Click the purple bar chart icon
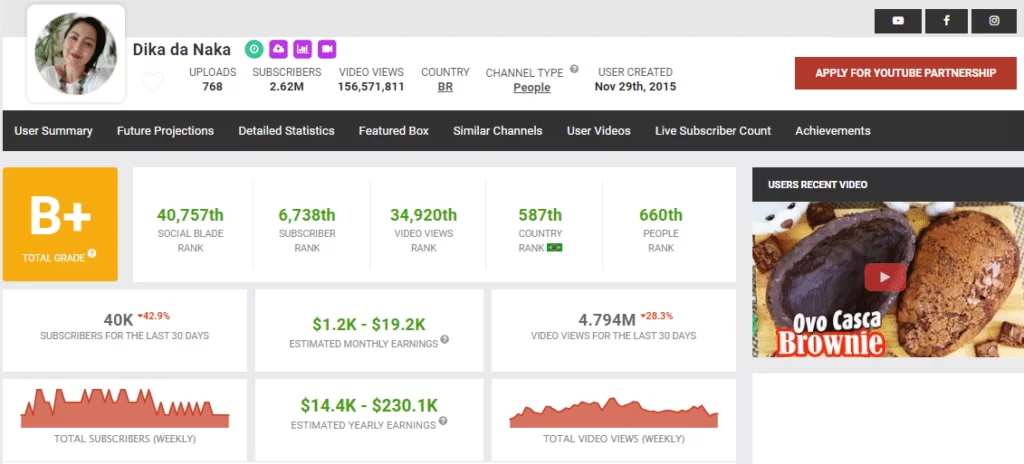Screen dimensions: 1024x464 click(x=303, y=49)
